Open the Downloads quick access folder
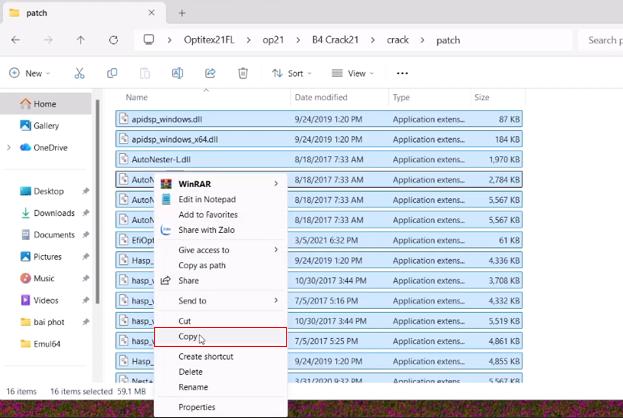The height and width of the screenshot is (418, 623). click(54, 213)
